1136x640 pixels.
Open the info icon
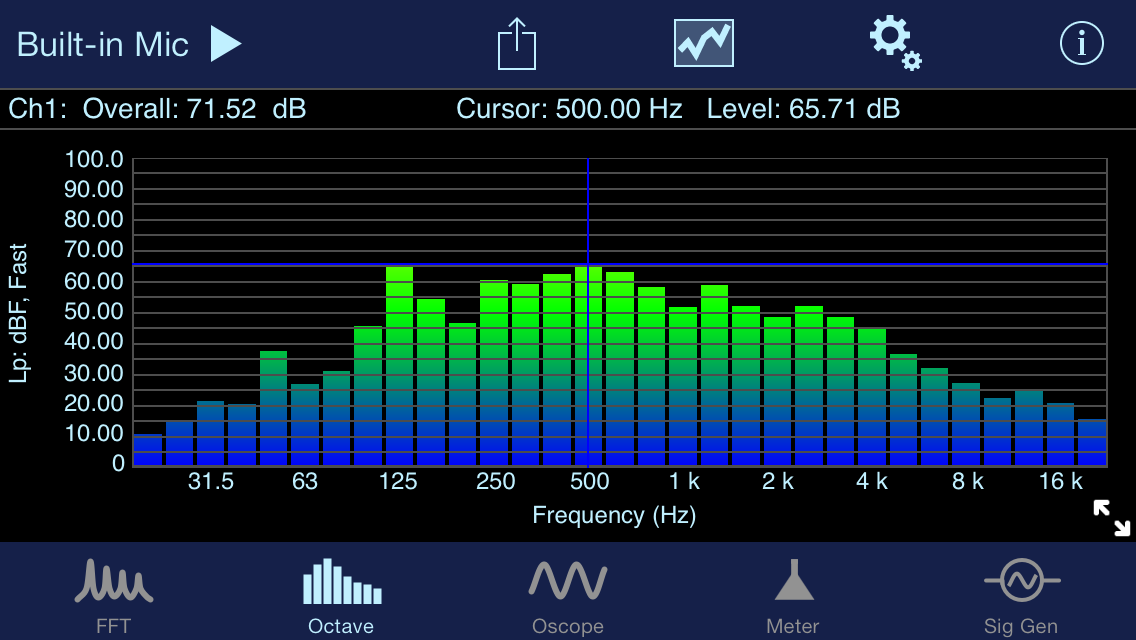[x=1082, y=43]
